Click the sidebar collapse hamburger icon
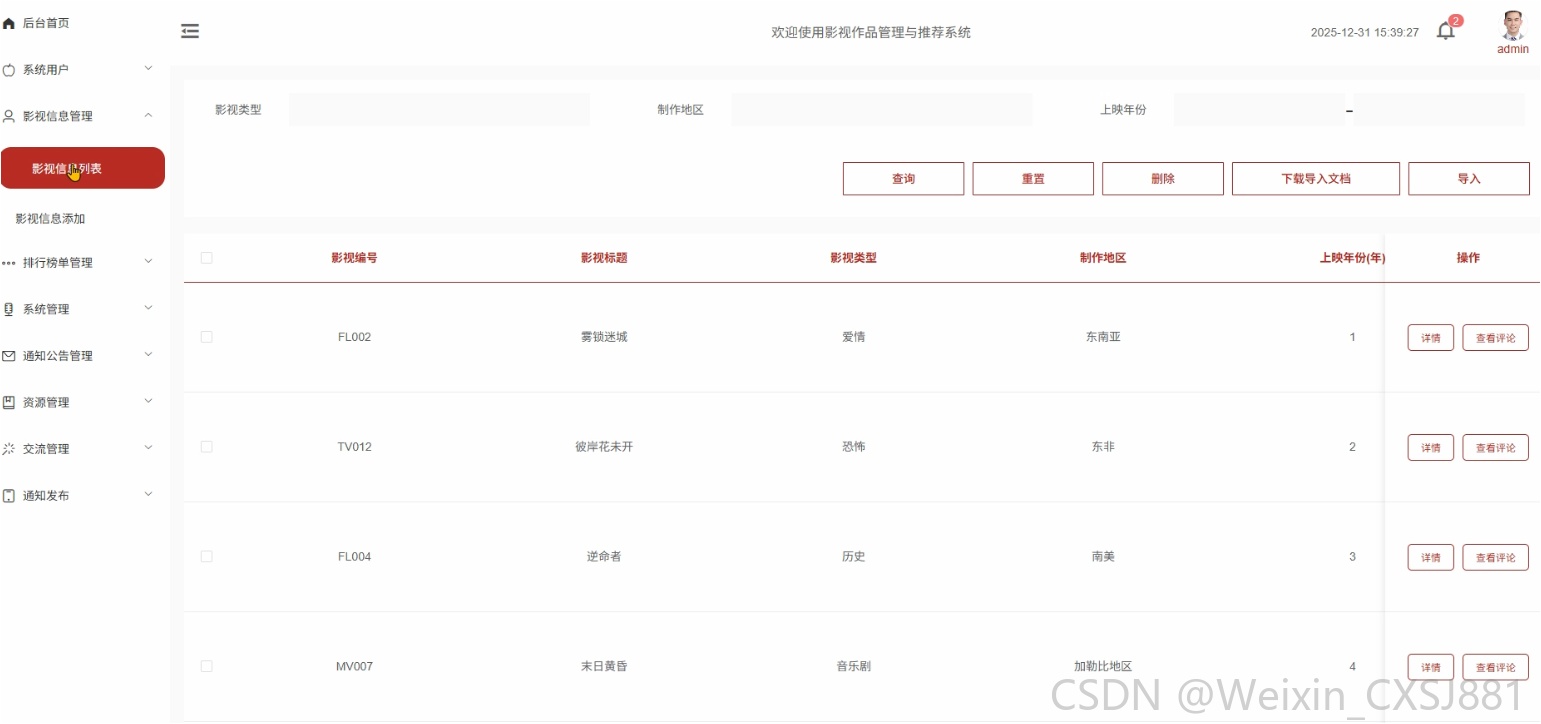Image resolution: width=1541 pixels, height=724 pixels. click(190, 31)
